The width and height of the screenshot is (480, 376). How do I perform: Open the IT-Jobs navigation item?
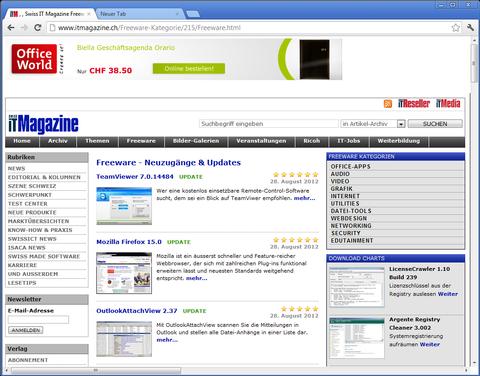tap(349, 141)
